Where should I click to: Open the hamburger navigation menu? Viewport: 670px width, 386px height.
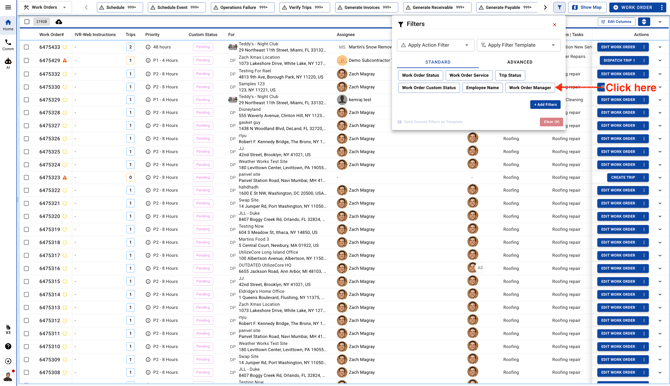tap(8, 7)
